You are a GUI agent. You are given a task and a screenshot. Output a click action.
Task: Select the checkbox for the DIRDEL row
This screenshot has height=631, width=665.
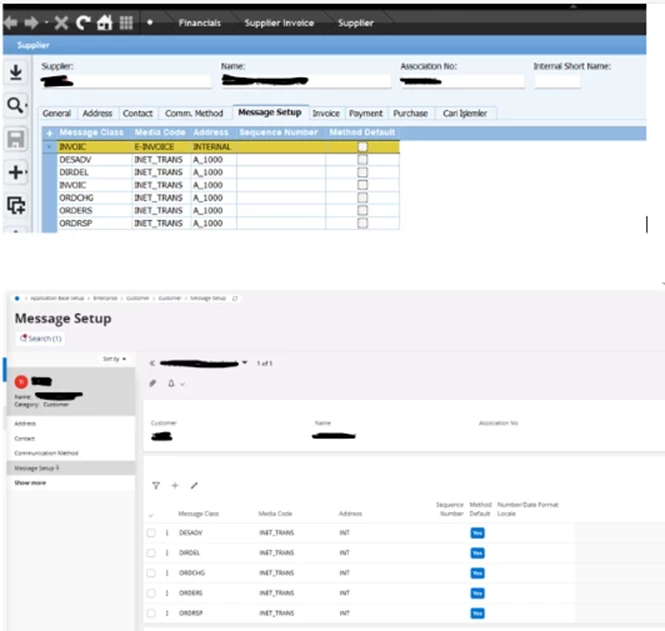151,553
